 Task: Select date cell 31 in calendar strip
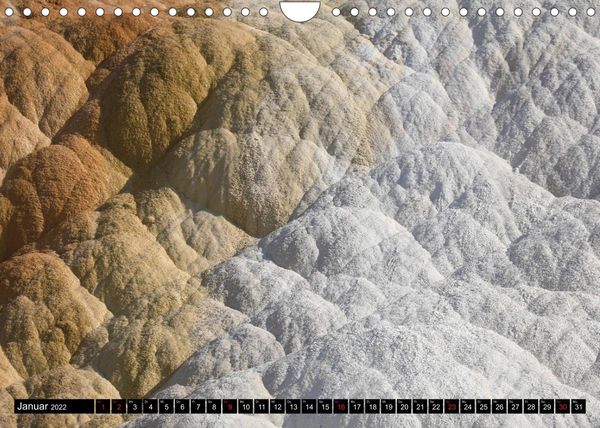point(579,407)
